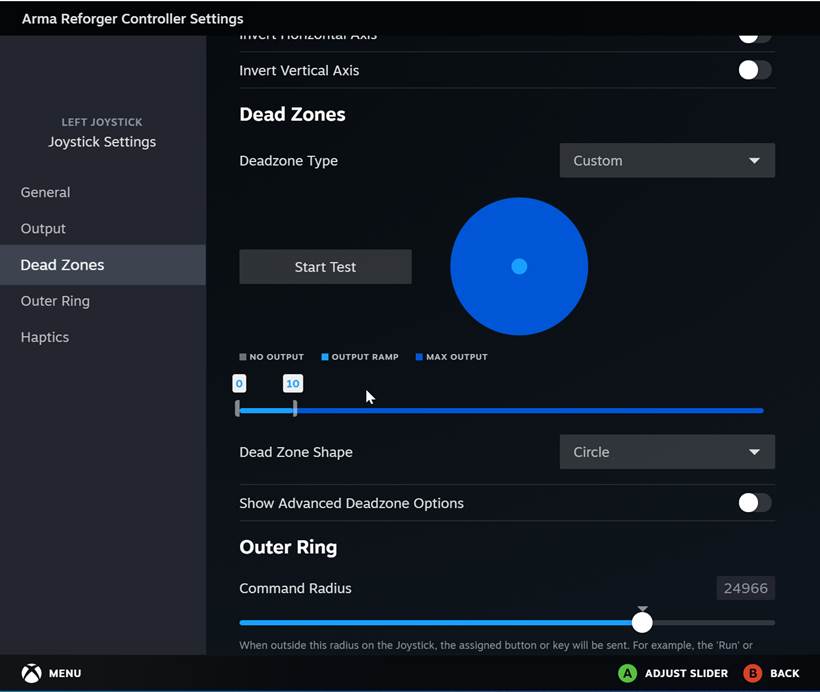This screenshot has height=692, width=820.
Task: Click the deadzone range slider track
Action: click(500, 411)
